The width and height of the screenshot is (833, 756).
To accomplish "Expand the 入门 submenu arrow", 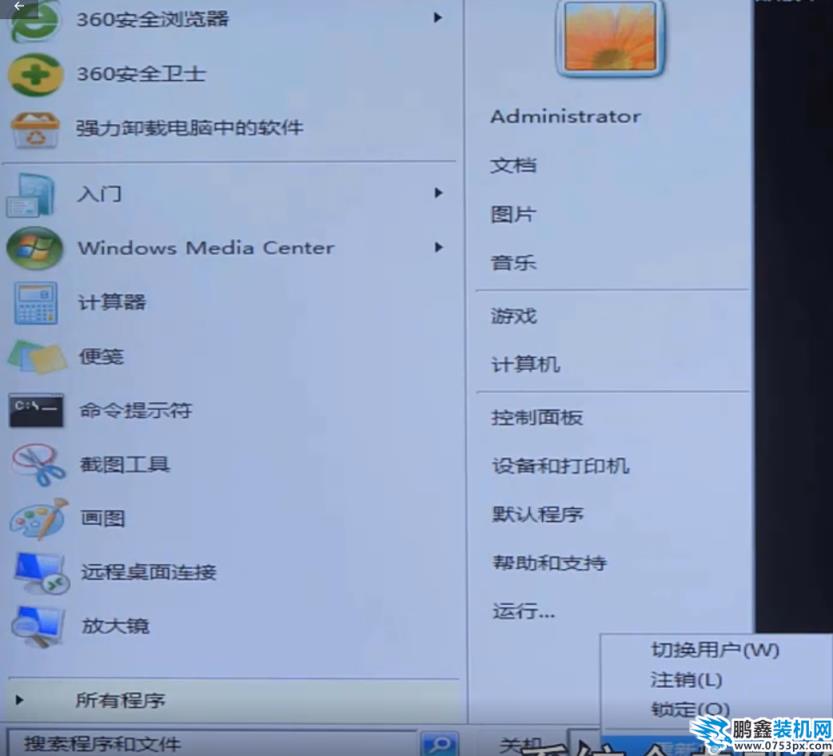I will click(438, 193).
